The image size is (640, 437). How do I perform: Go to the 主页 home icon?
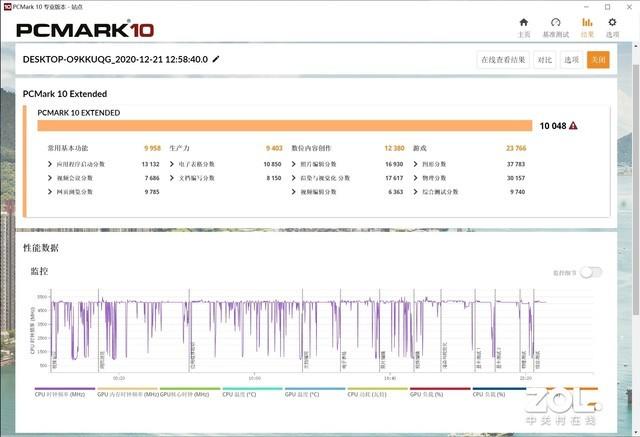pyautogui.click(x=524, y=22)
